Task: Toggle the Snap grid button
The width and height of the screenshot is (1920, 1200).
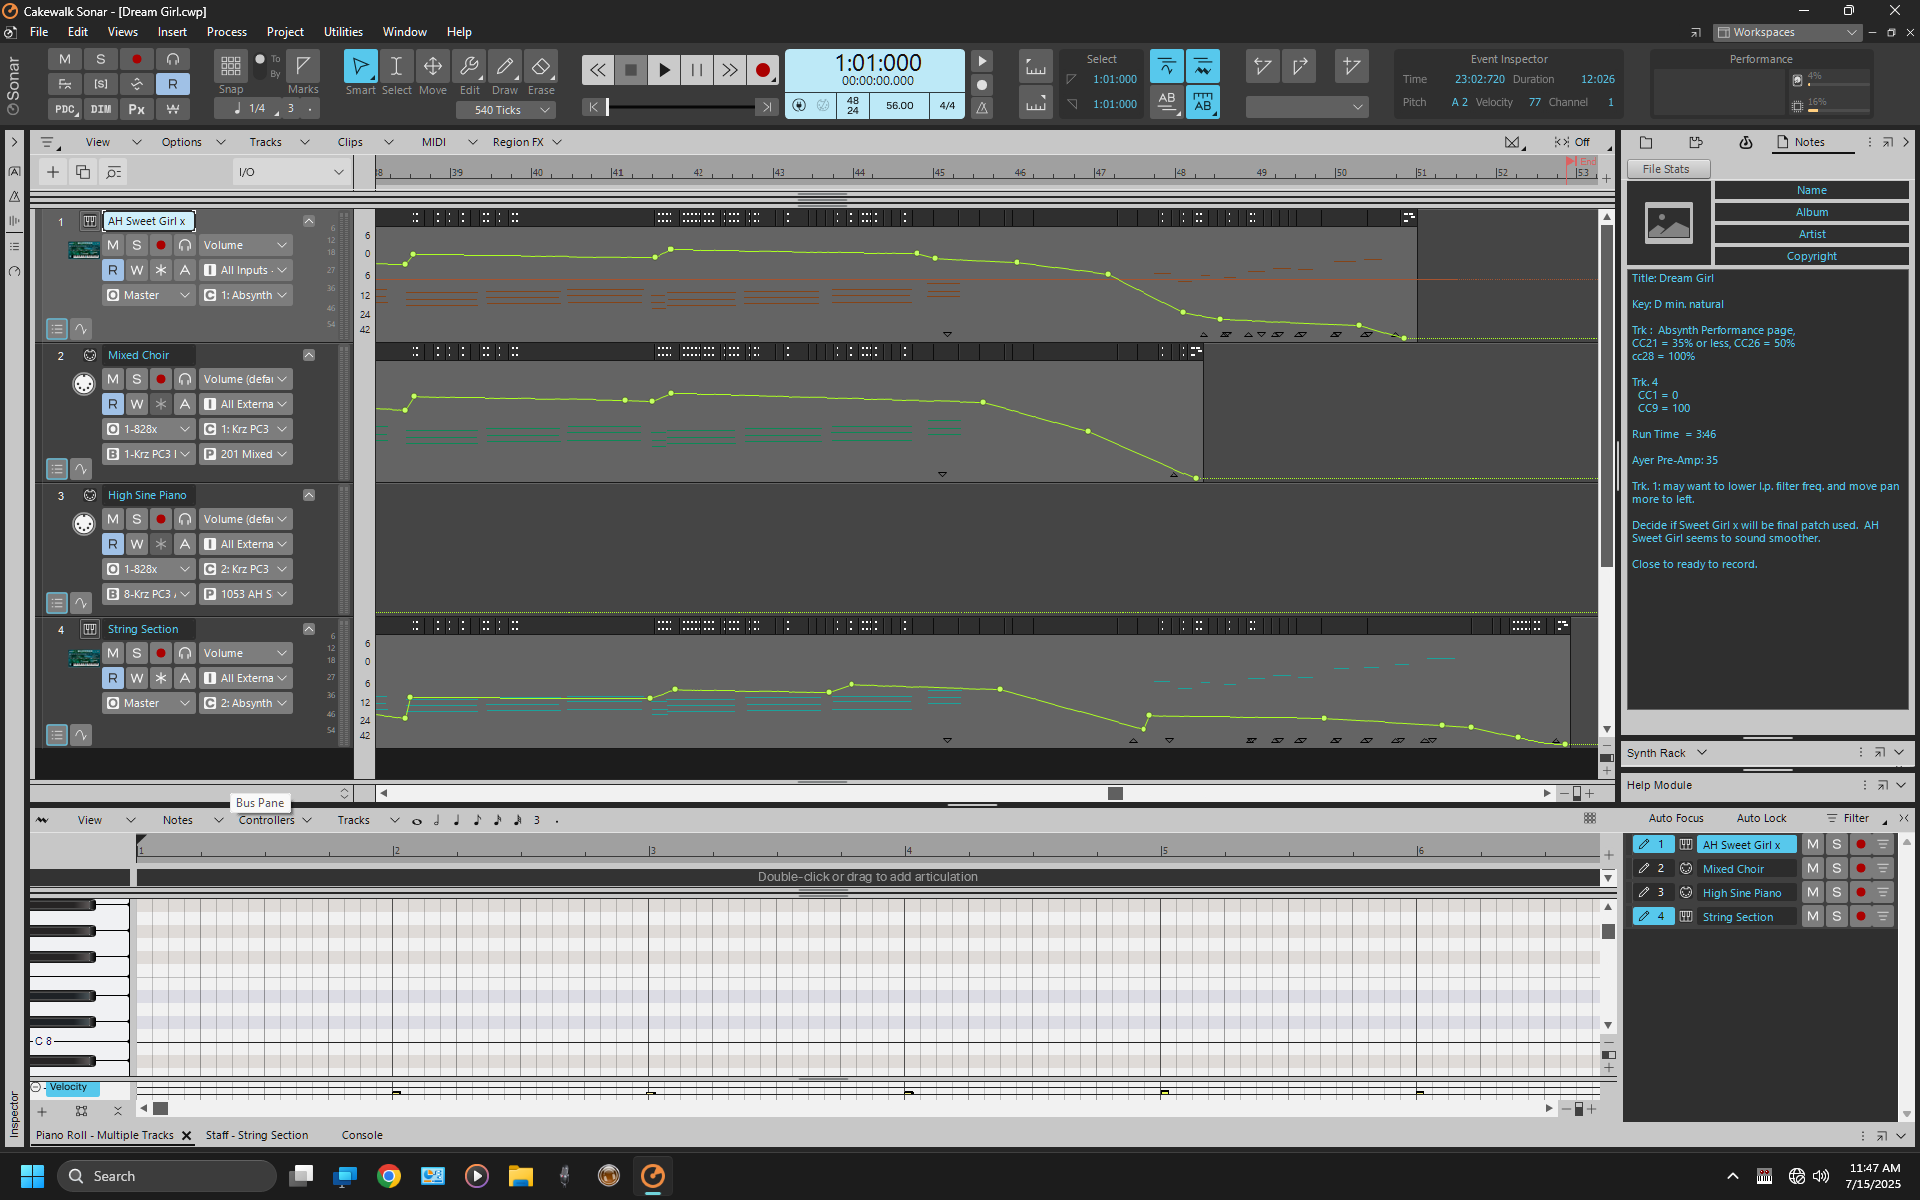Action: tap(230, 66)
